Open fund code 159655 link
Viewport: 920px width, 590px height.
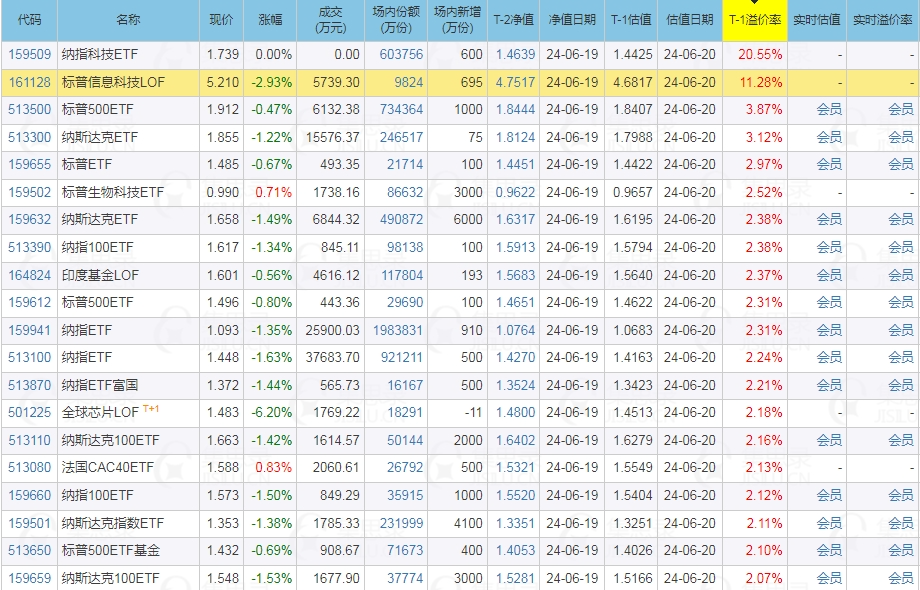click(29, 164)
